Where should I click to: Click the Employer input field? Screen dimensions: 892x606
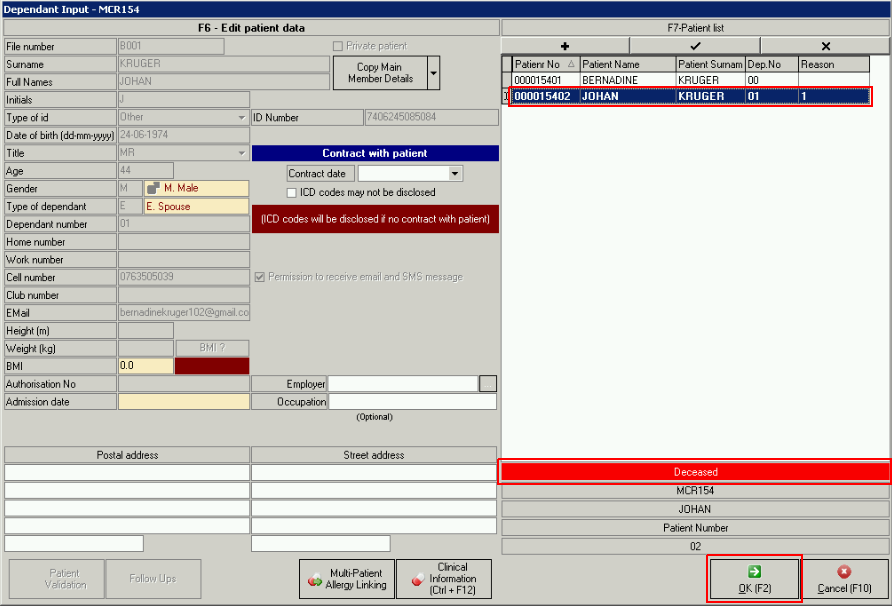[403, 384]
